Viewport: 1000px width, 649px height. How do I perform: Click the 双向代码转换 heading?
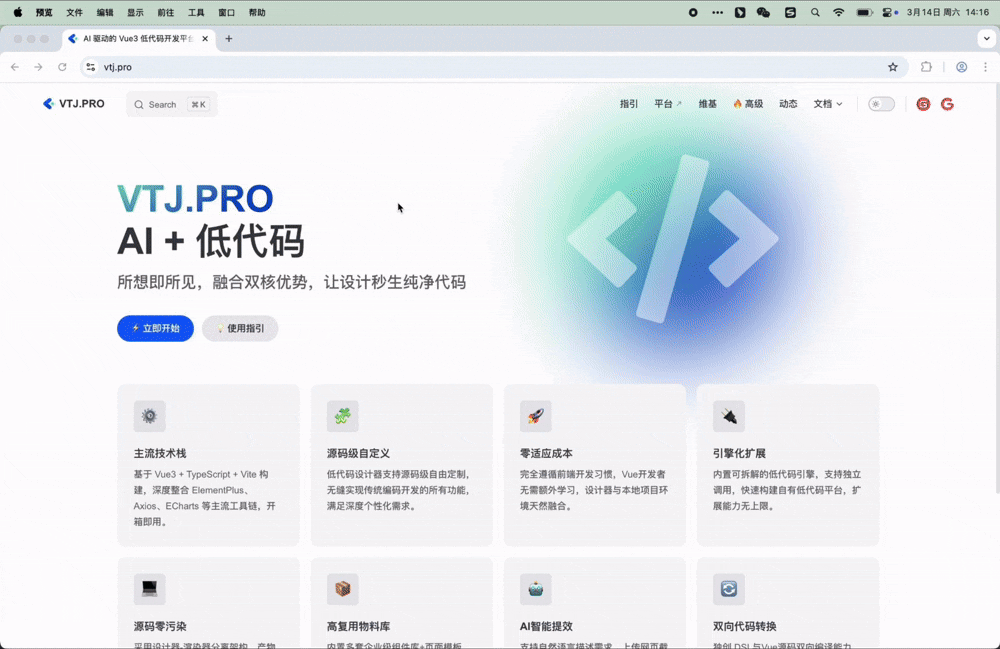[744, 626]
